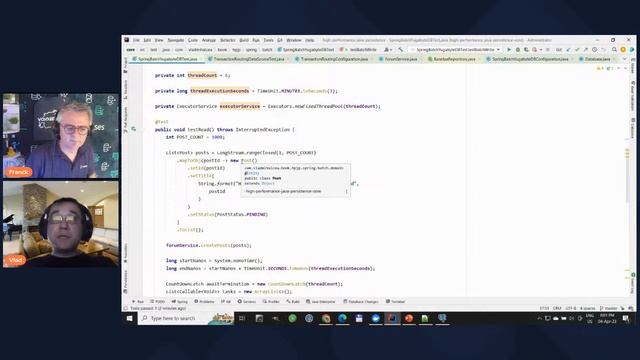Change 4 spaces indent setting in status bar
The height and width of the screenshot is (360, 640).
coord(587,308)
